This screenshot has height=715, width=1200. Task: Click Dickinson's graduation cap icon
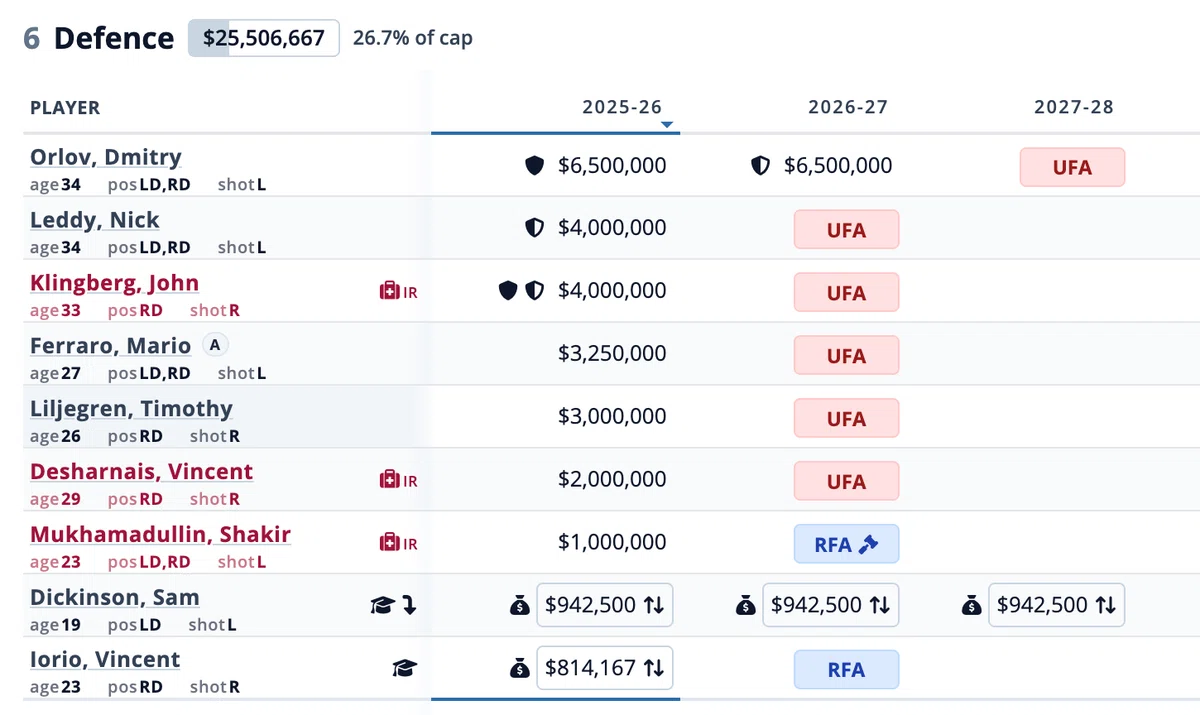[x=383, y=605]
